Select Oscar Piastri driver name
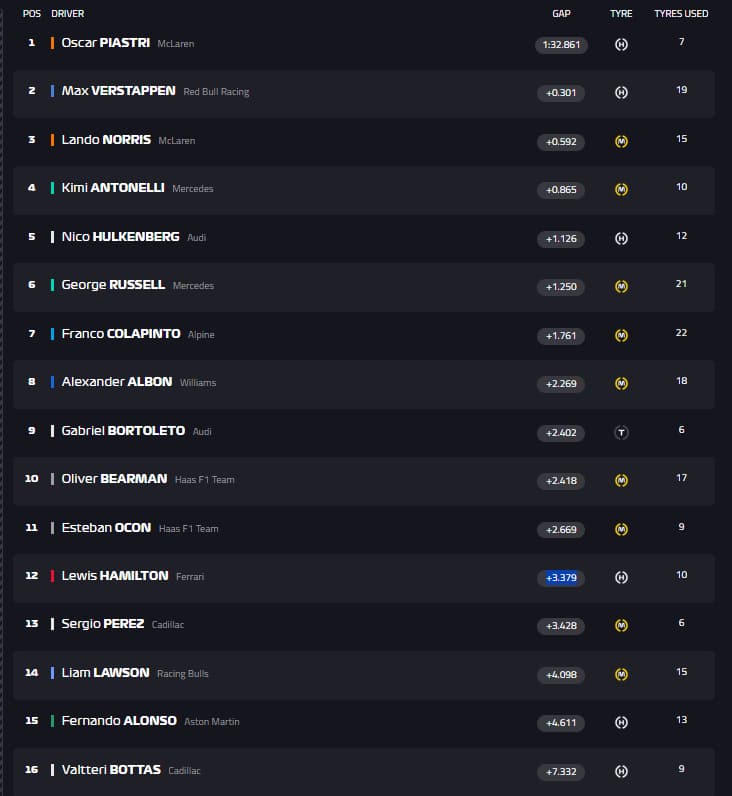 pos(105,43)
